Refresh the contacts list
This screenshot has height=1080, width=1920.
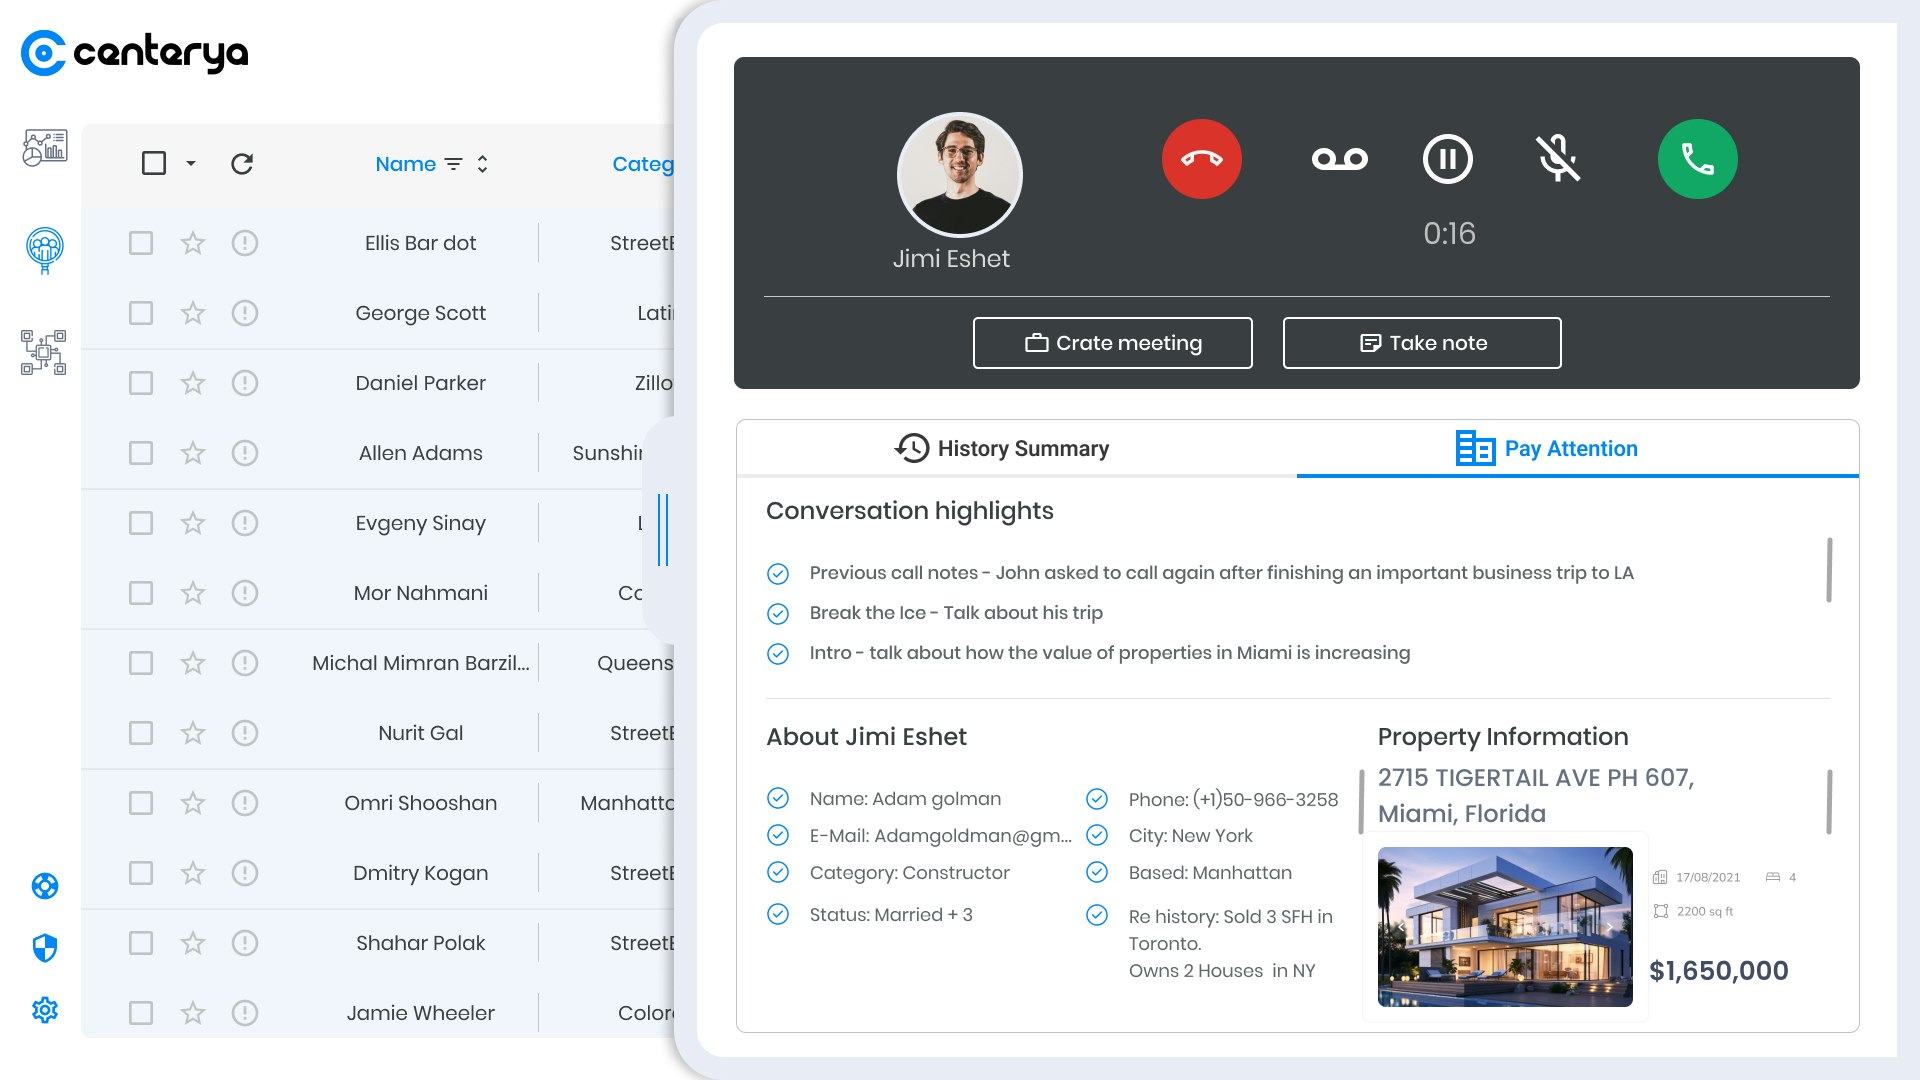pos(242,164)
